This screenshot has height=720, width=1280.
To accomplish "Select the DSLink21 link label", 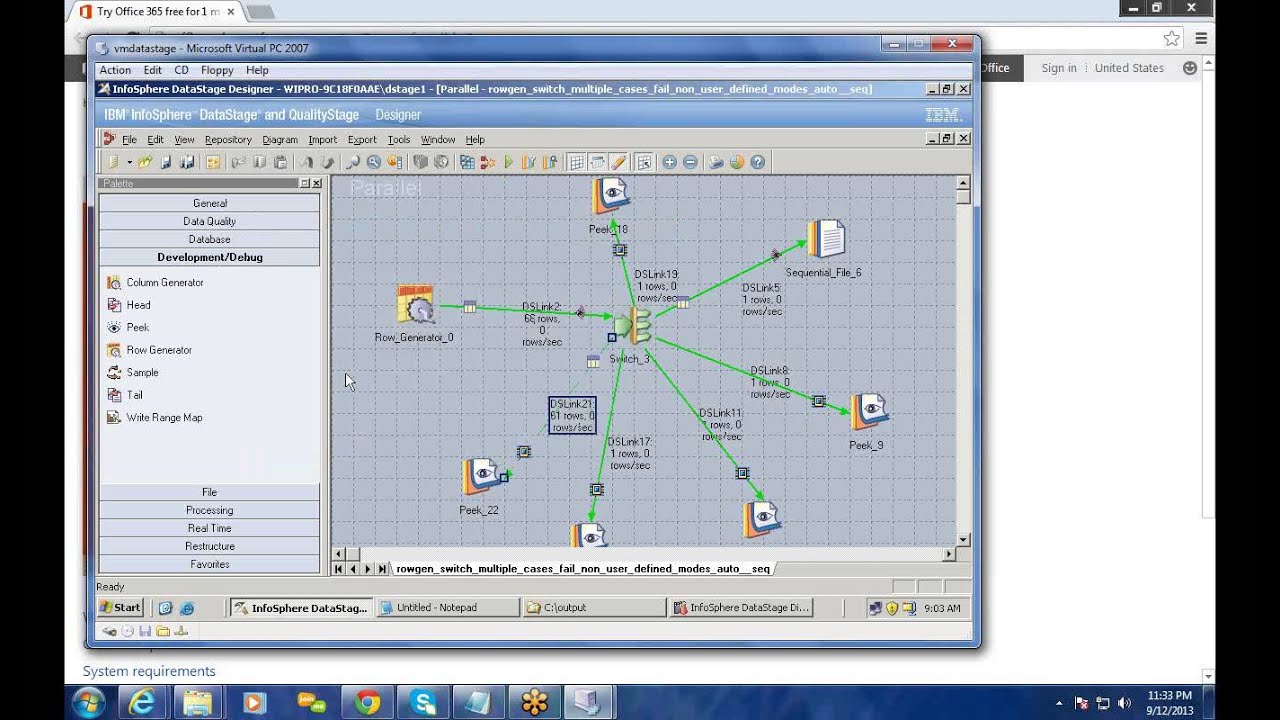I will click(x=572, y=415).
